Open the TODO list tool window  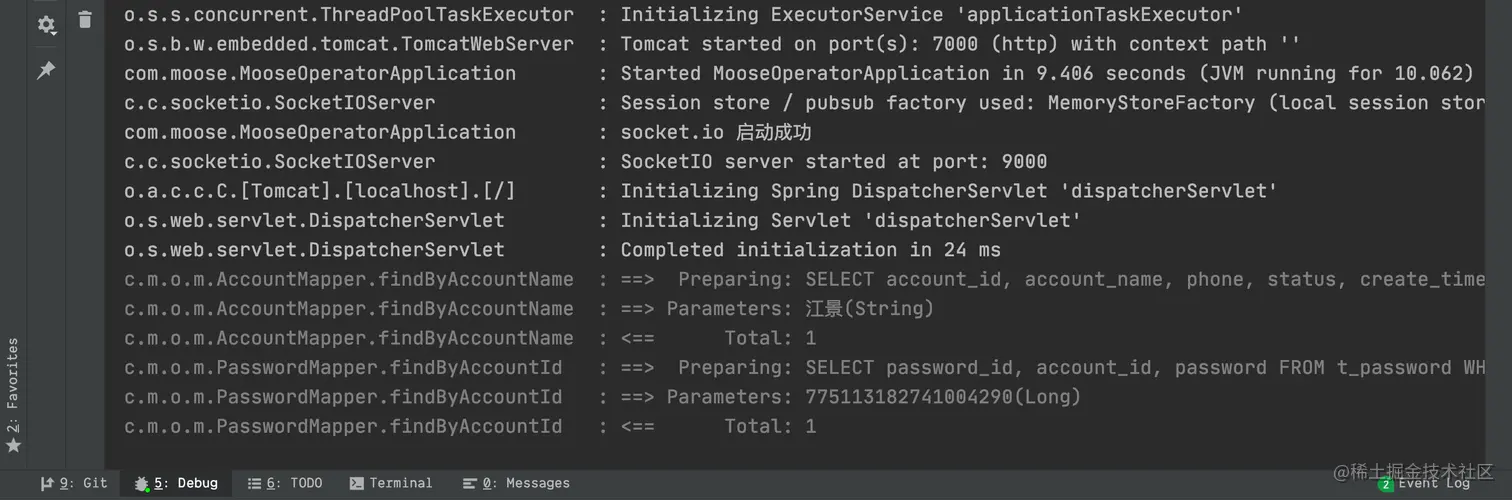(285, 483)
